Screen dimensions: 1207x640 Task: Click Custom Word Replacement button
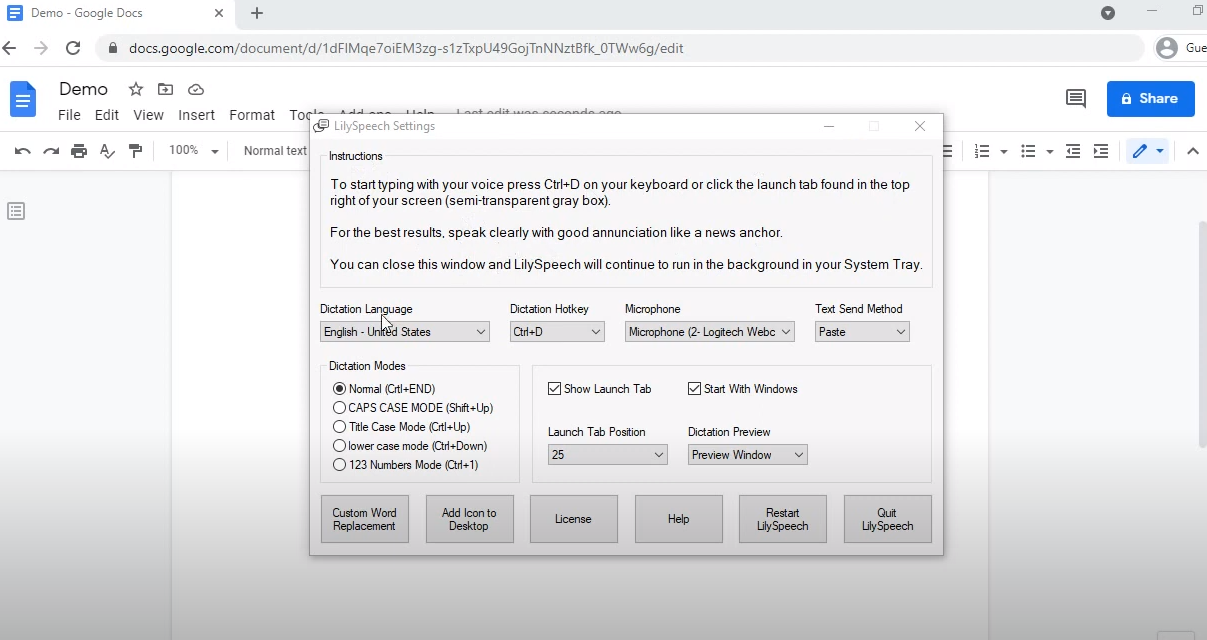[x=365, y=519]
